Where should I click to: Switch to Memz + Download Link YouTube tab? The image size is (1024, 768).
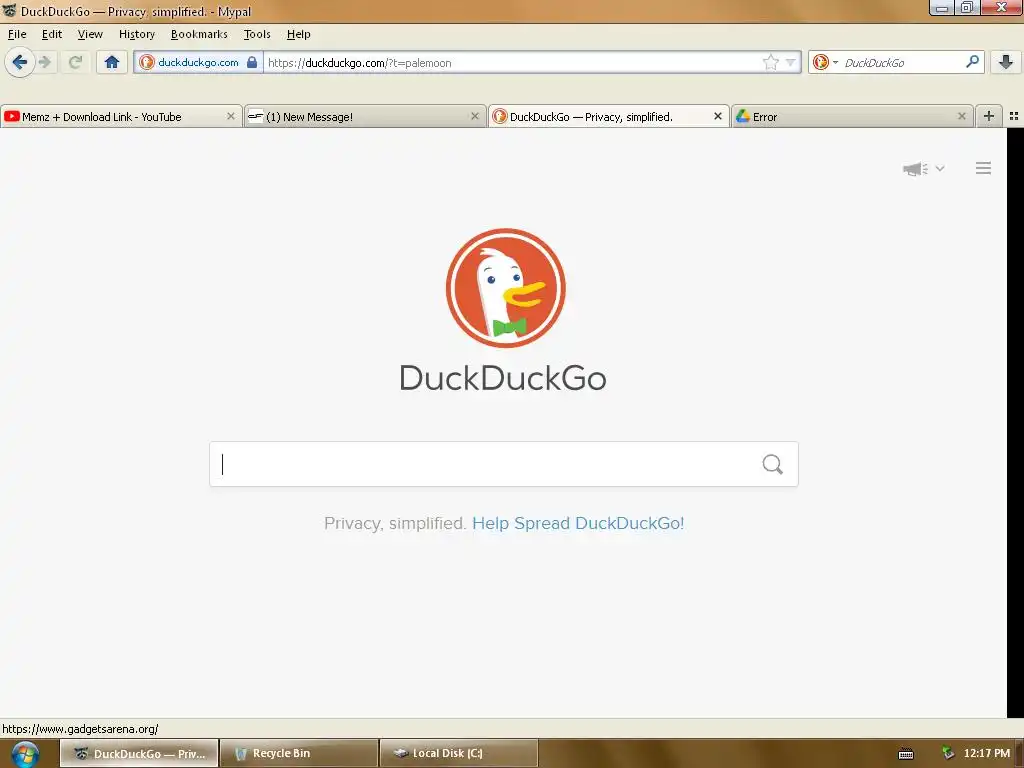coord(121,116)
